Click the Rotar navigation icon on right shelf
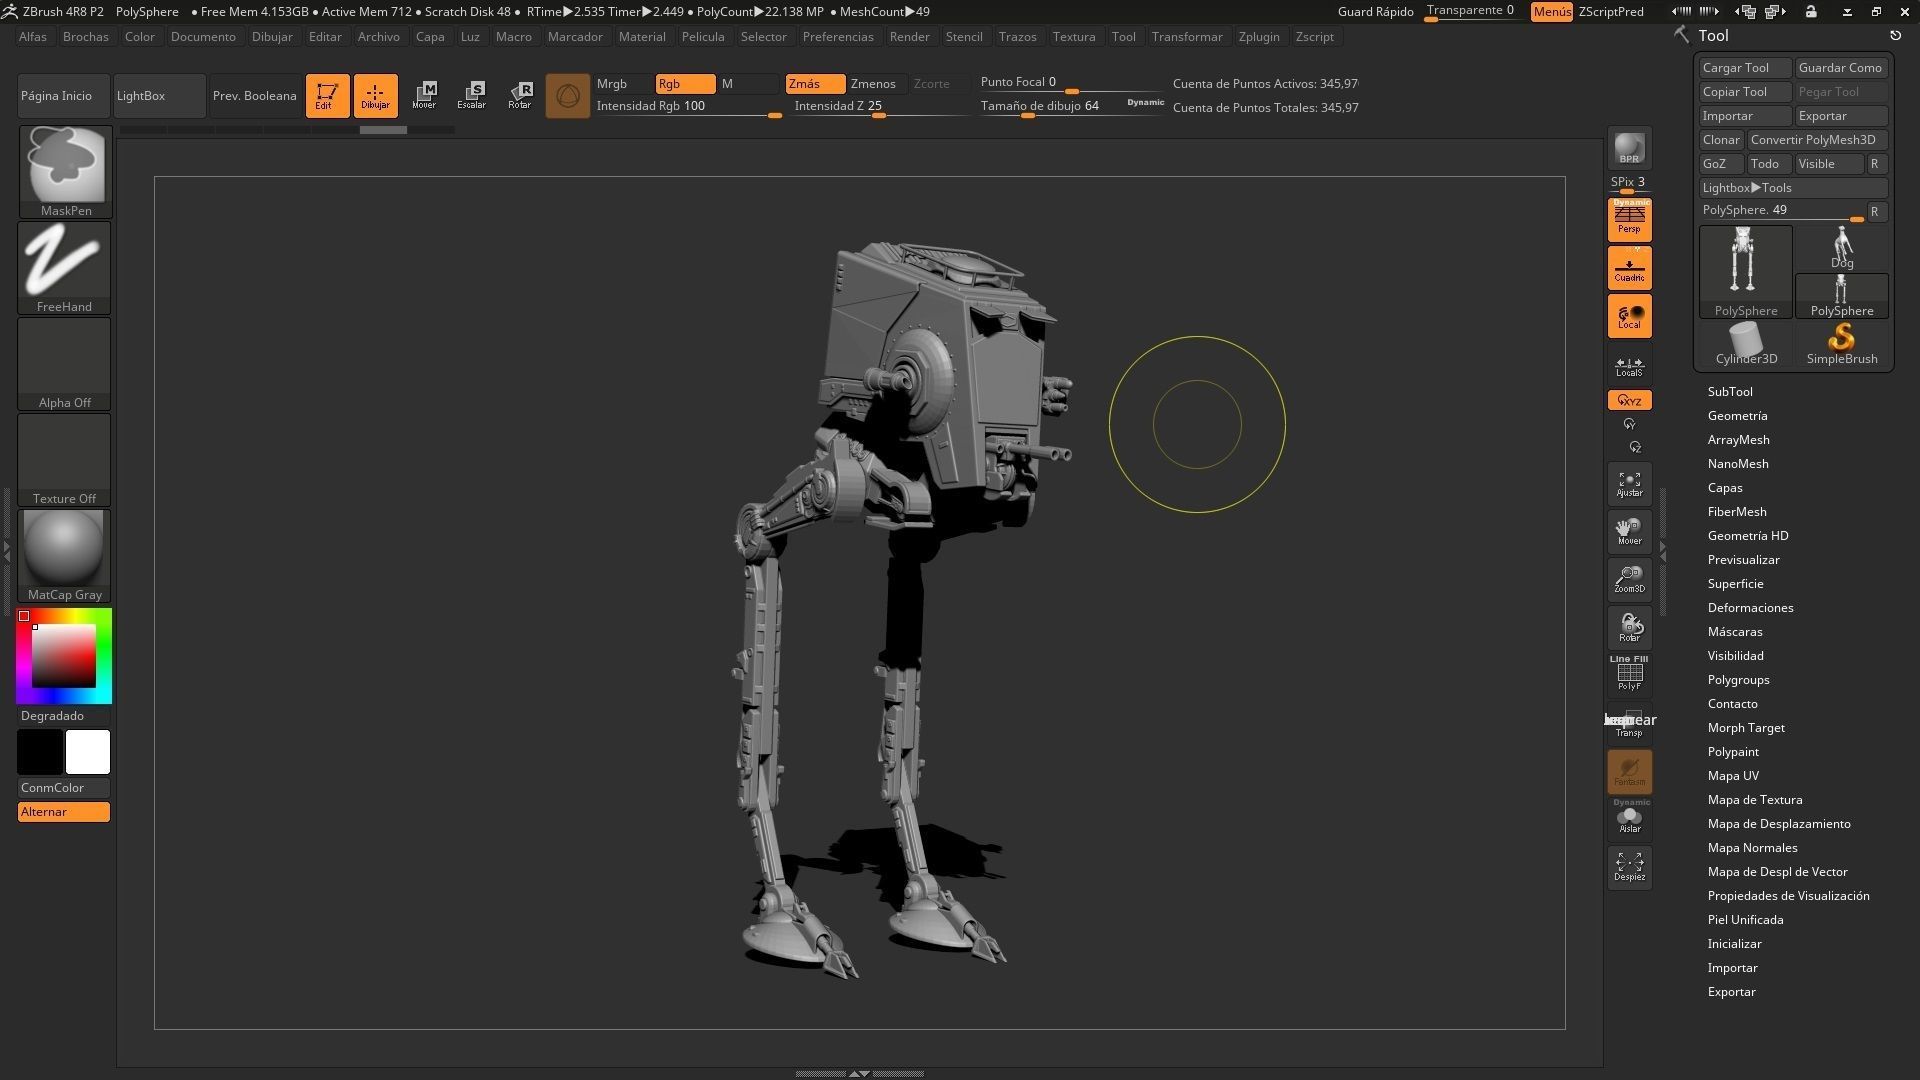The image size is (1920, 1080). point(1629,628)
